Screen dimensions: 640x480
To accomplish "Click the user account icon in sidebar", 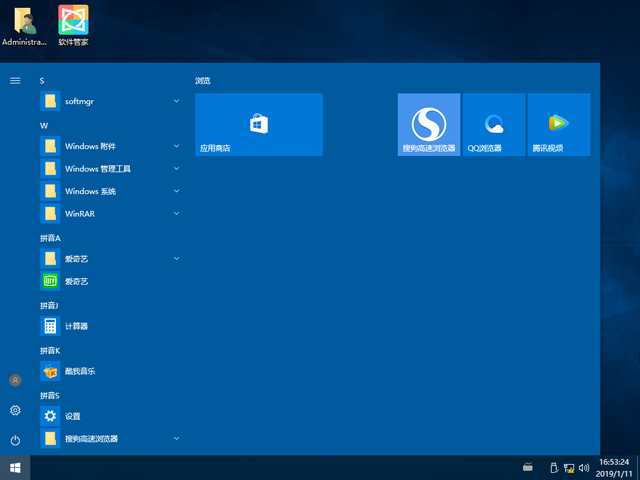I will (x=15, y=380).
